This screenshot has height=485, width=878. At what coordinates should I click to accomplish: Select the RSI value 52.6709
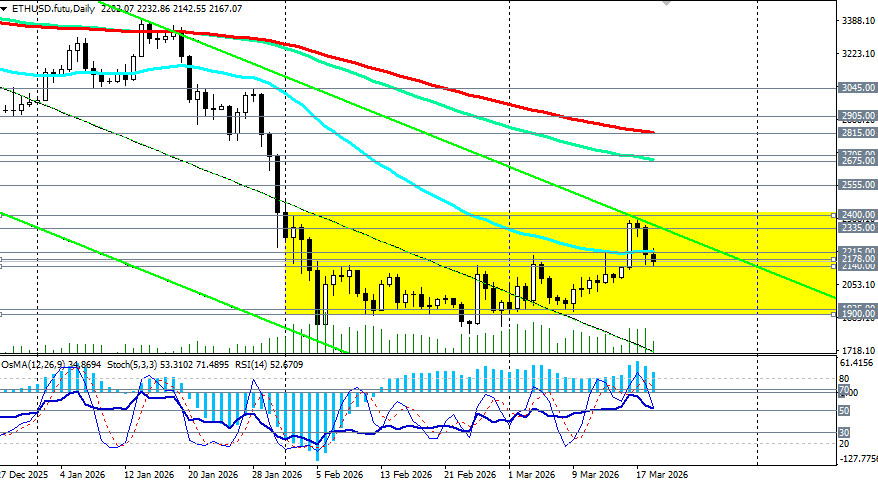coord(286,365)
